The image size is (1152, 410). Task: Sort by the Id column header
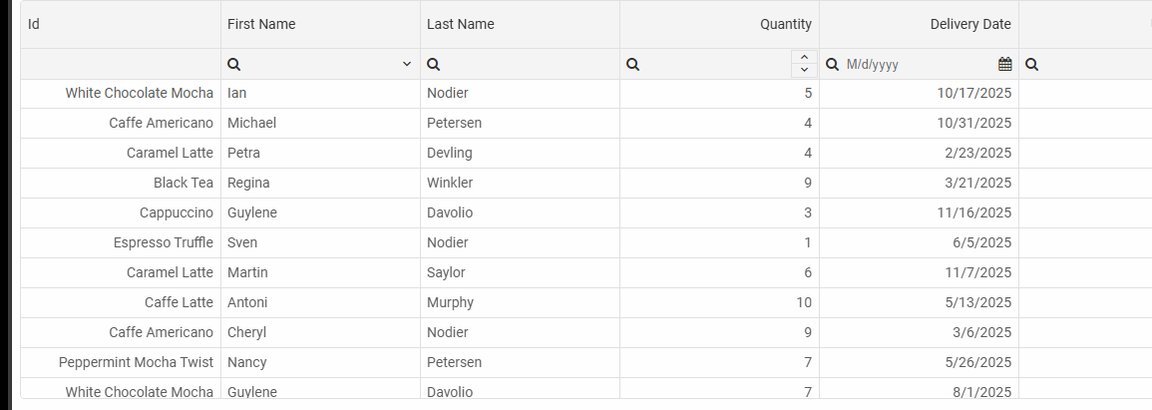coord(120,24)
